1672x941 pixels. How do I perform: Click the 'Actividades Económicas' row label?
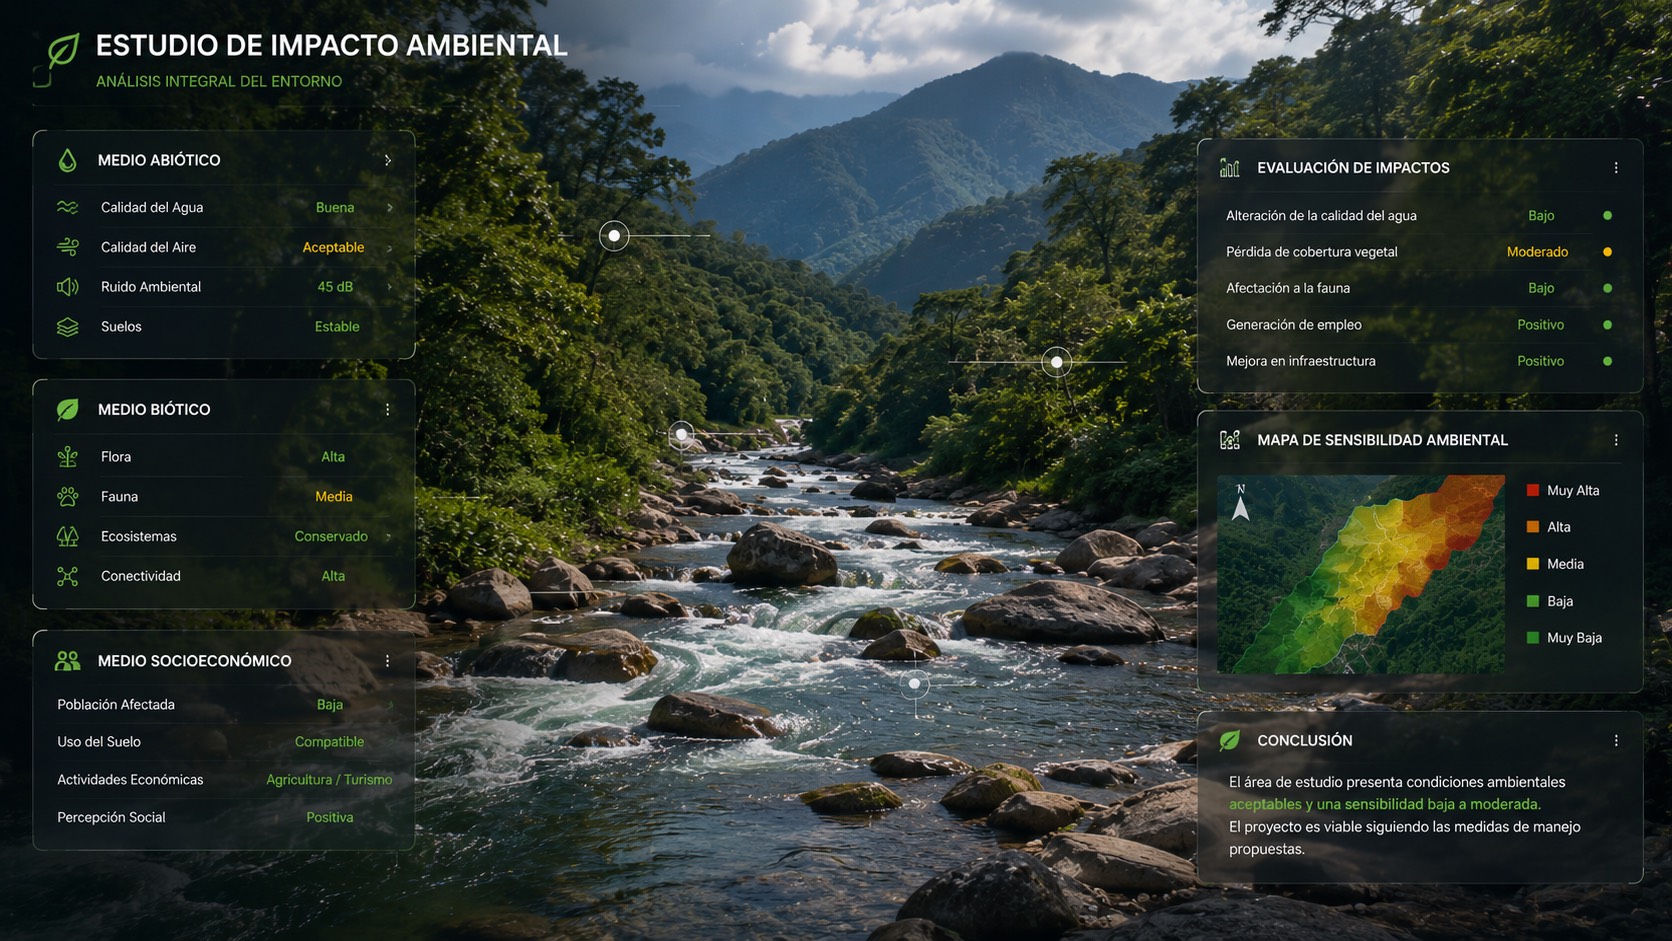130,780
